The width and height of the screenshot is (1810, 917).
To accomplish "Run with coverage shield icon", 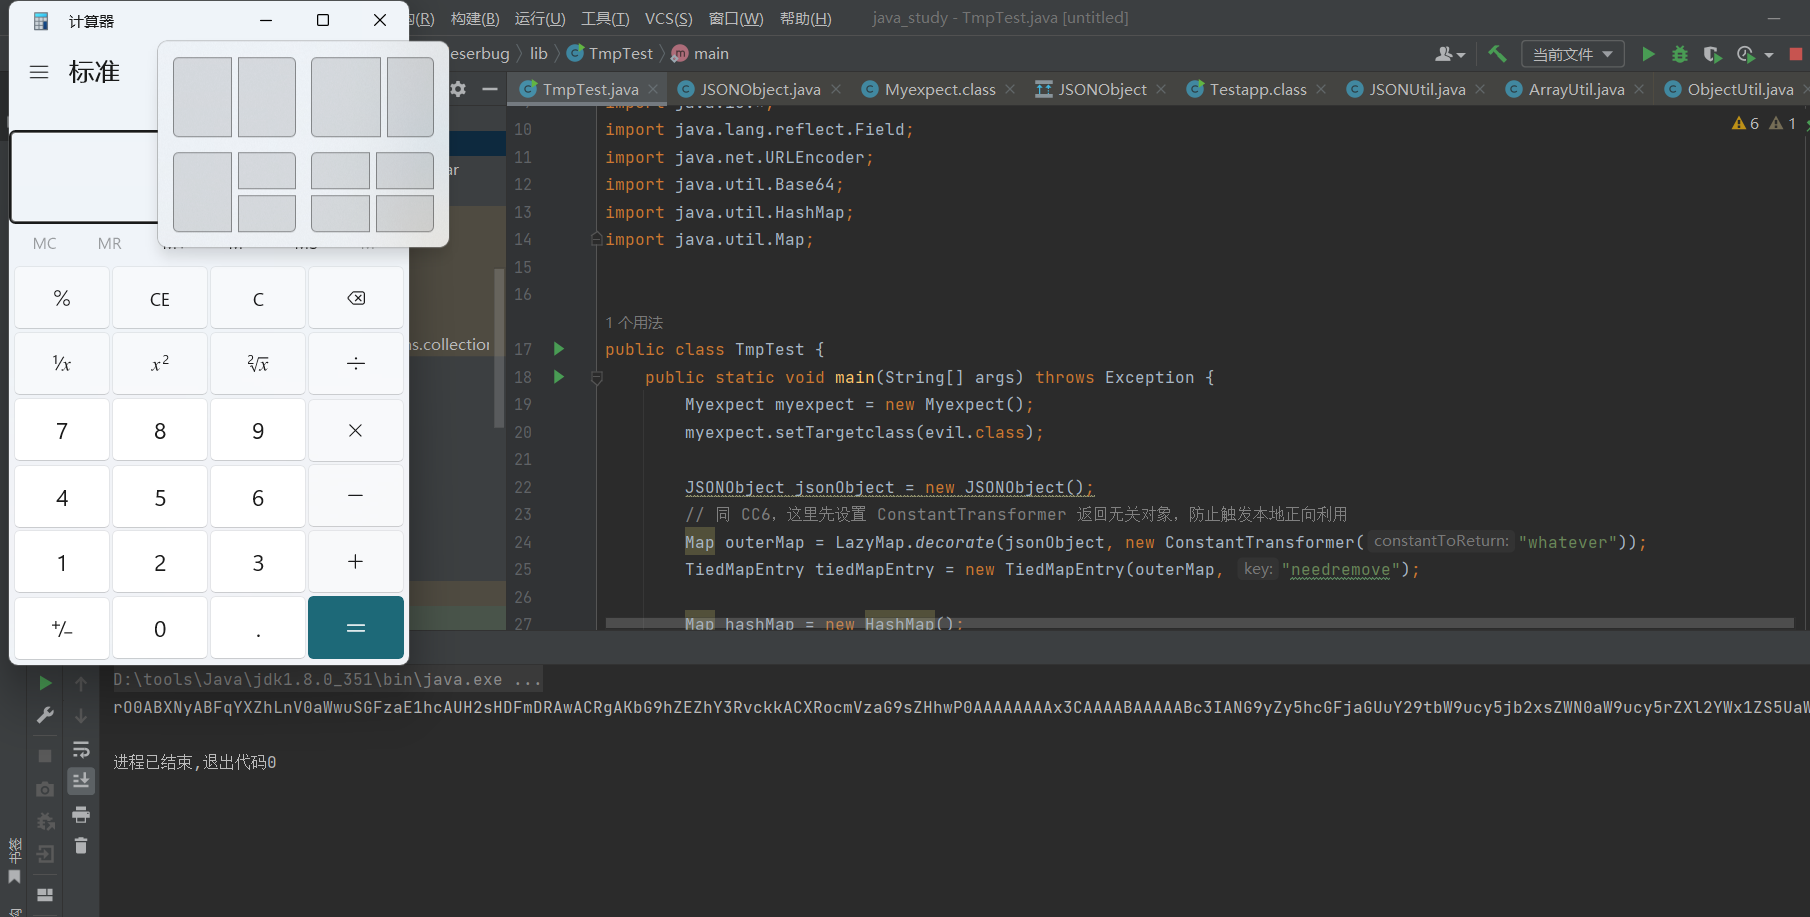I will tap(1712, 54).
